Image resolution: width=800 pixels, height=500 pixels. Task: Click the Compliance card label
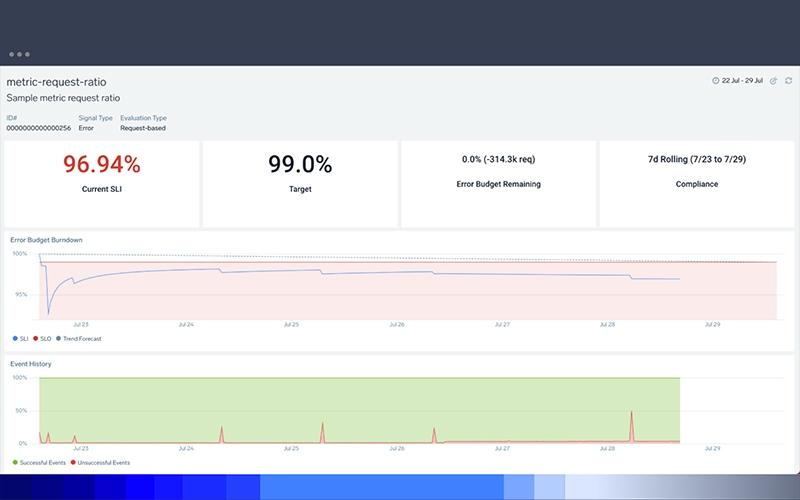click(697, 184)
